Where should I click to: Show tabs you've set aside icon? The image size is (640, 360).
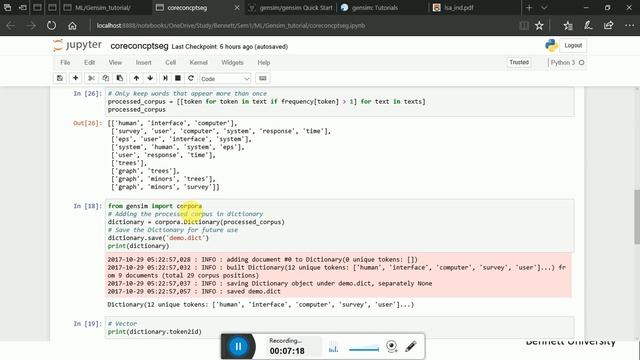tap(7, 8)
